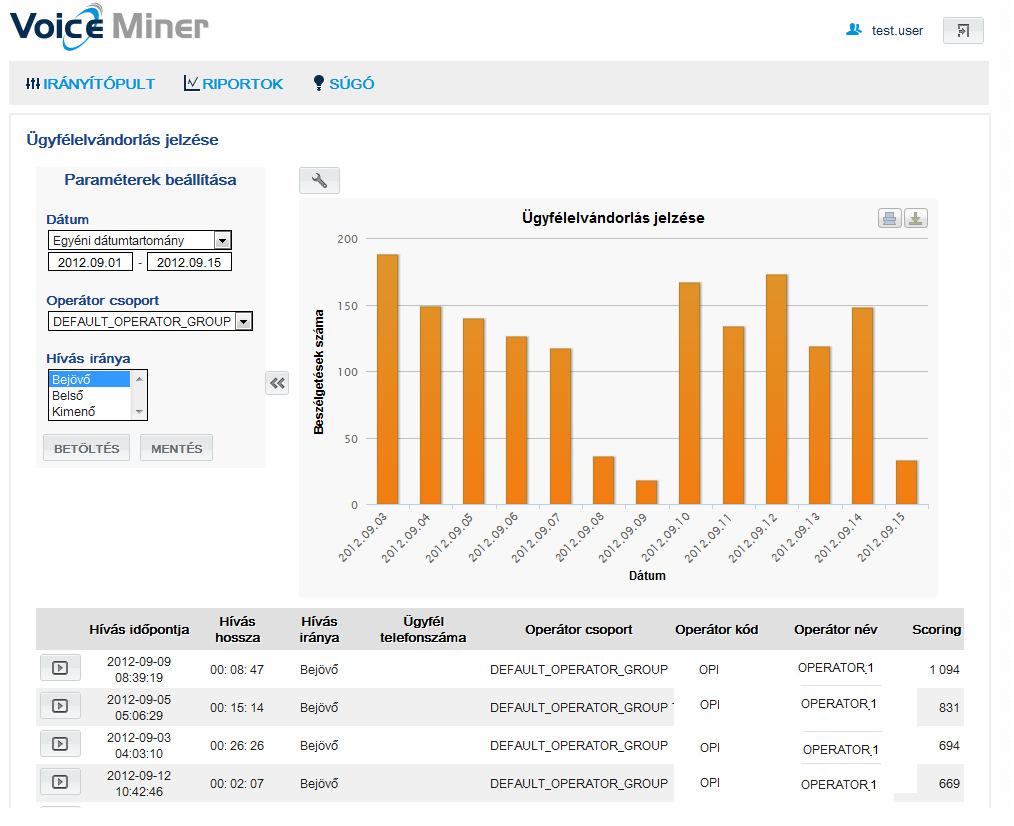Play the call from 2012-09-12 10:42:46
This screenshot has height=826, width=1014.
60,781
